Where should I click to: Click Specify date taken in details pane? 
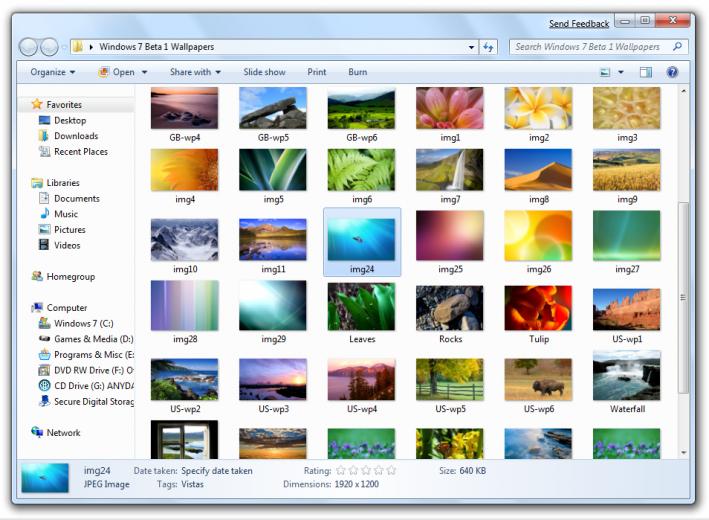(217, 471)
